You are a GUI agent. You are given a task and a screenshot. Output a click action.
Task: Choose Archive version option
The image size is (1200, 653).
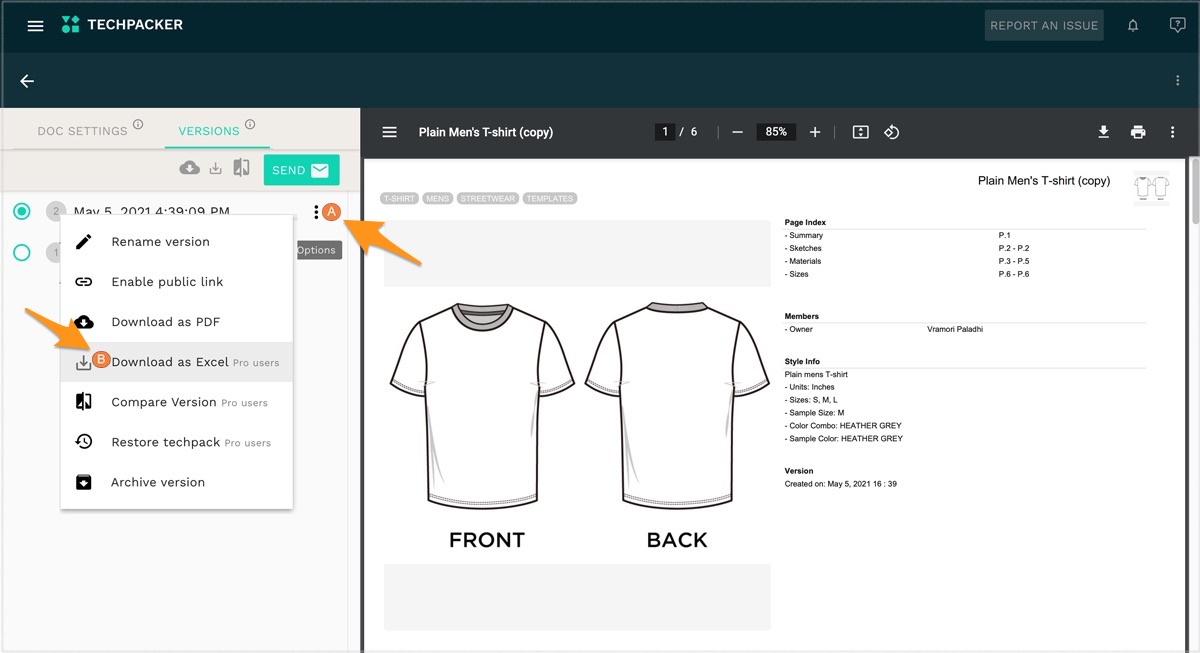click(177, 482)
